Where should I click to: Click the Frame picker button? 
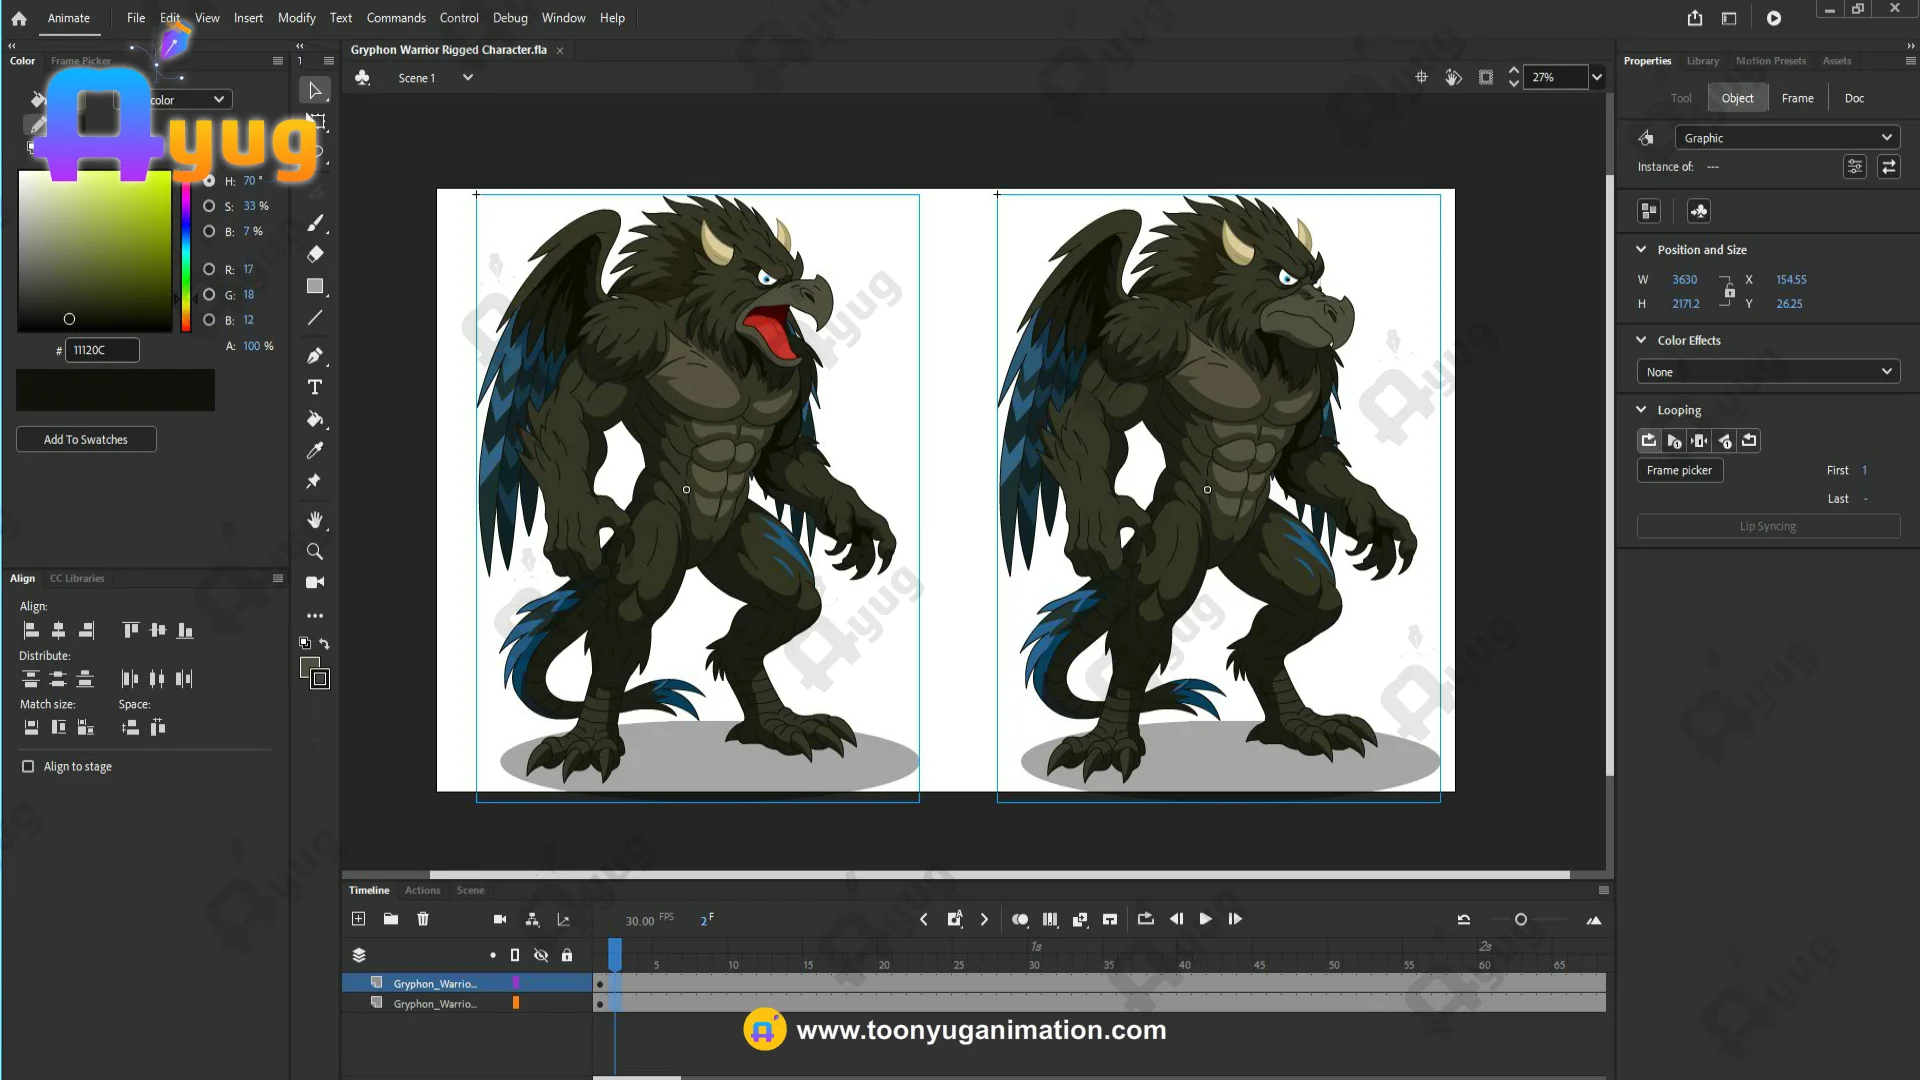pyautogui.click(x=1679, y=471)
